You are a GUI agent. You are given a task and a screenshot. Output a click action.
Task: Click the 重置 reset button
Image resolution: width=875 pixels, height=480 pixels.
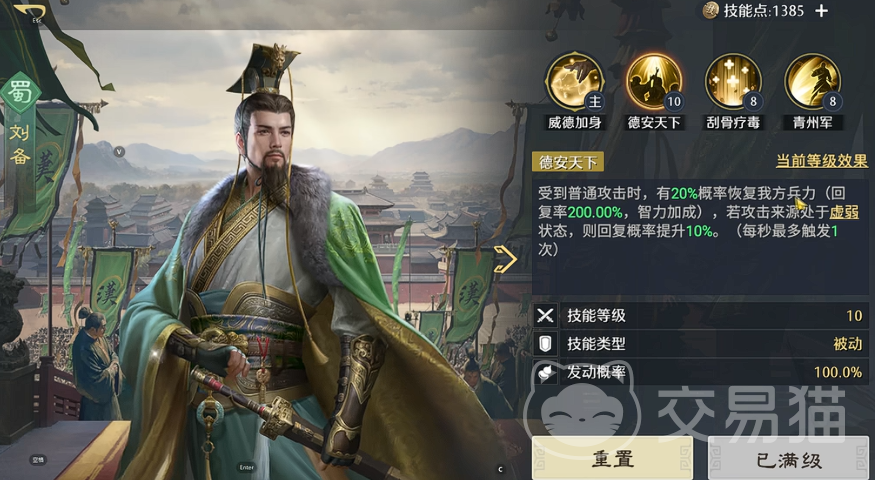[612, 459]
